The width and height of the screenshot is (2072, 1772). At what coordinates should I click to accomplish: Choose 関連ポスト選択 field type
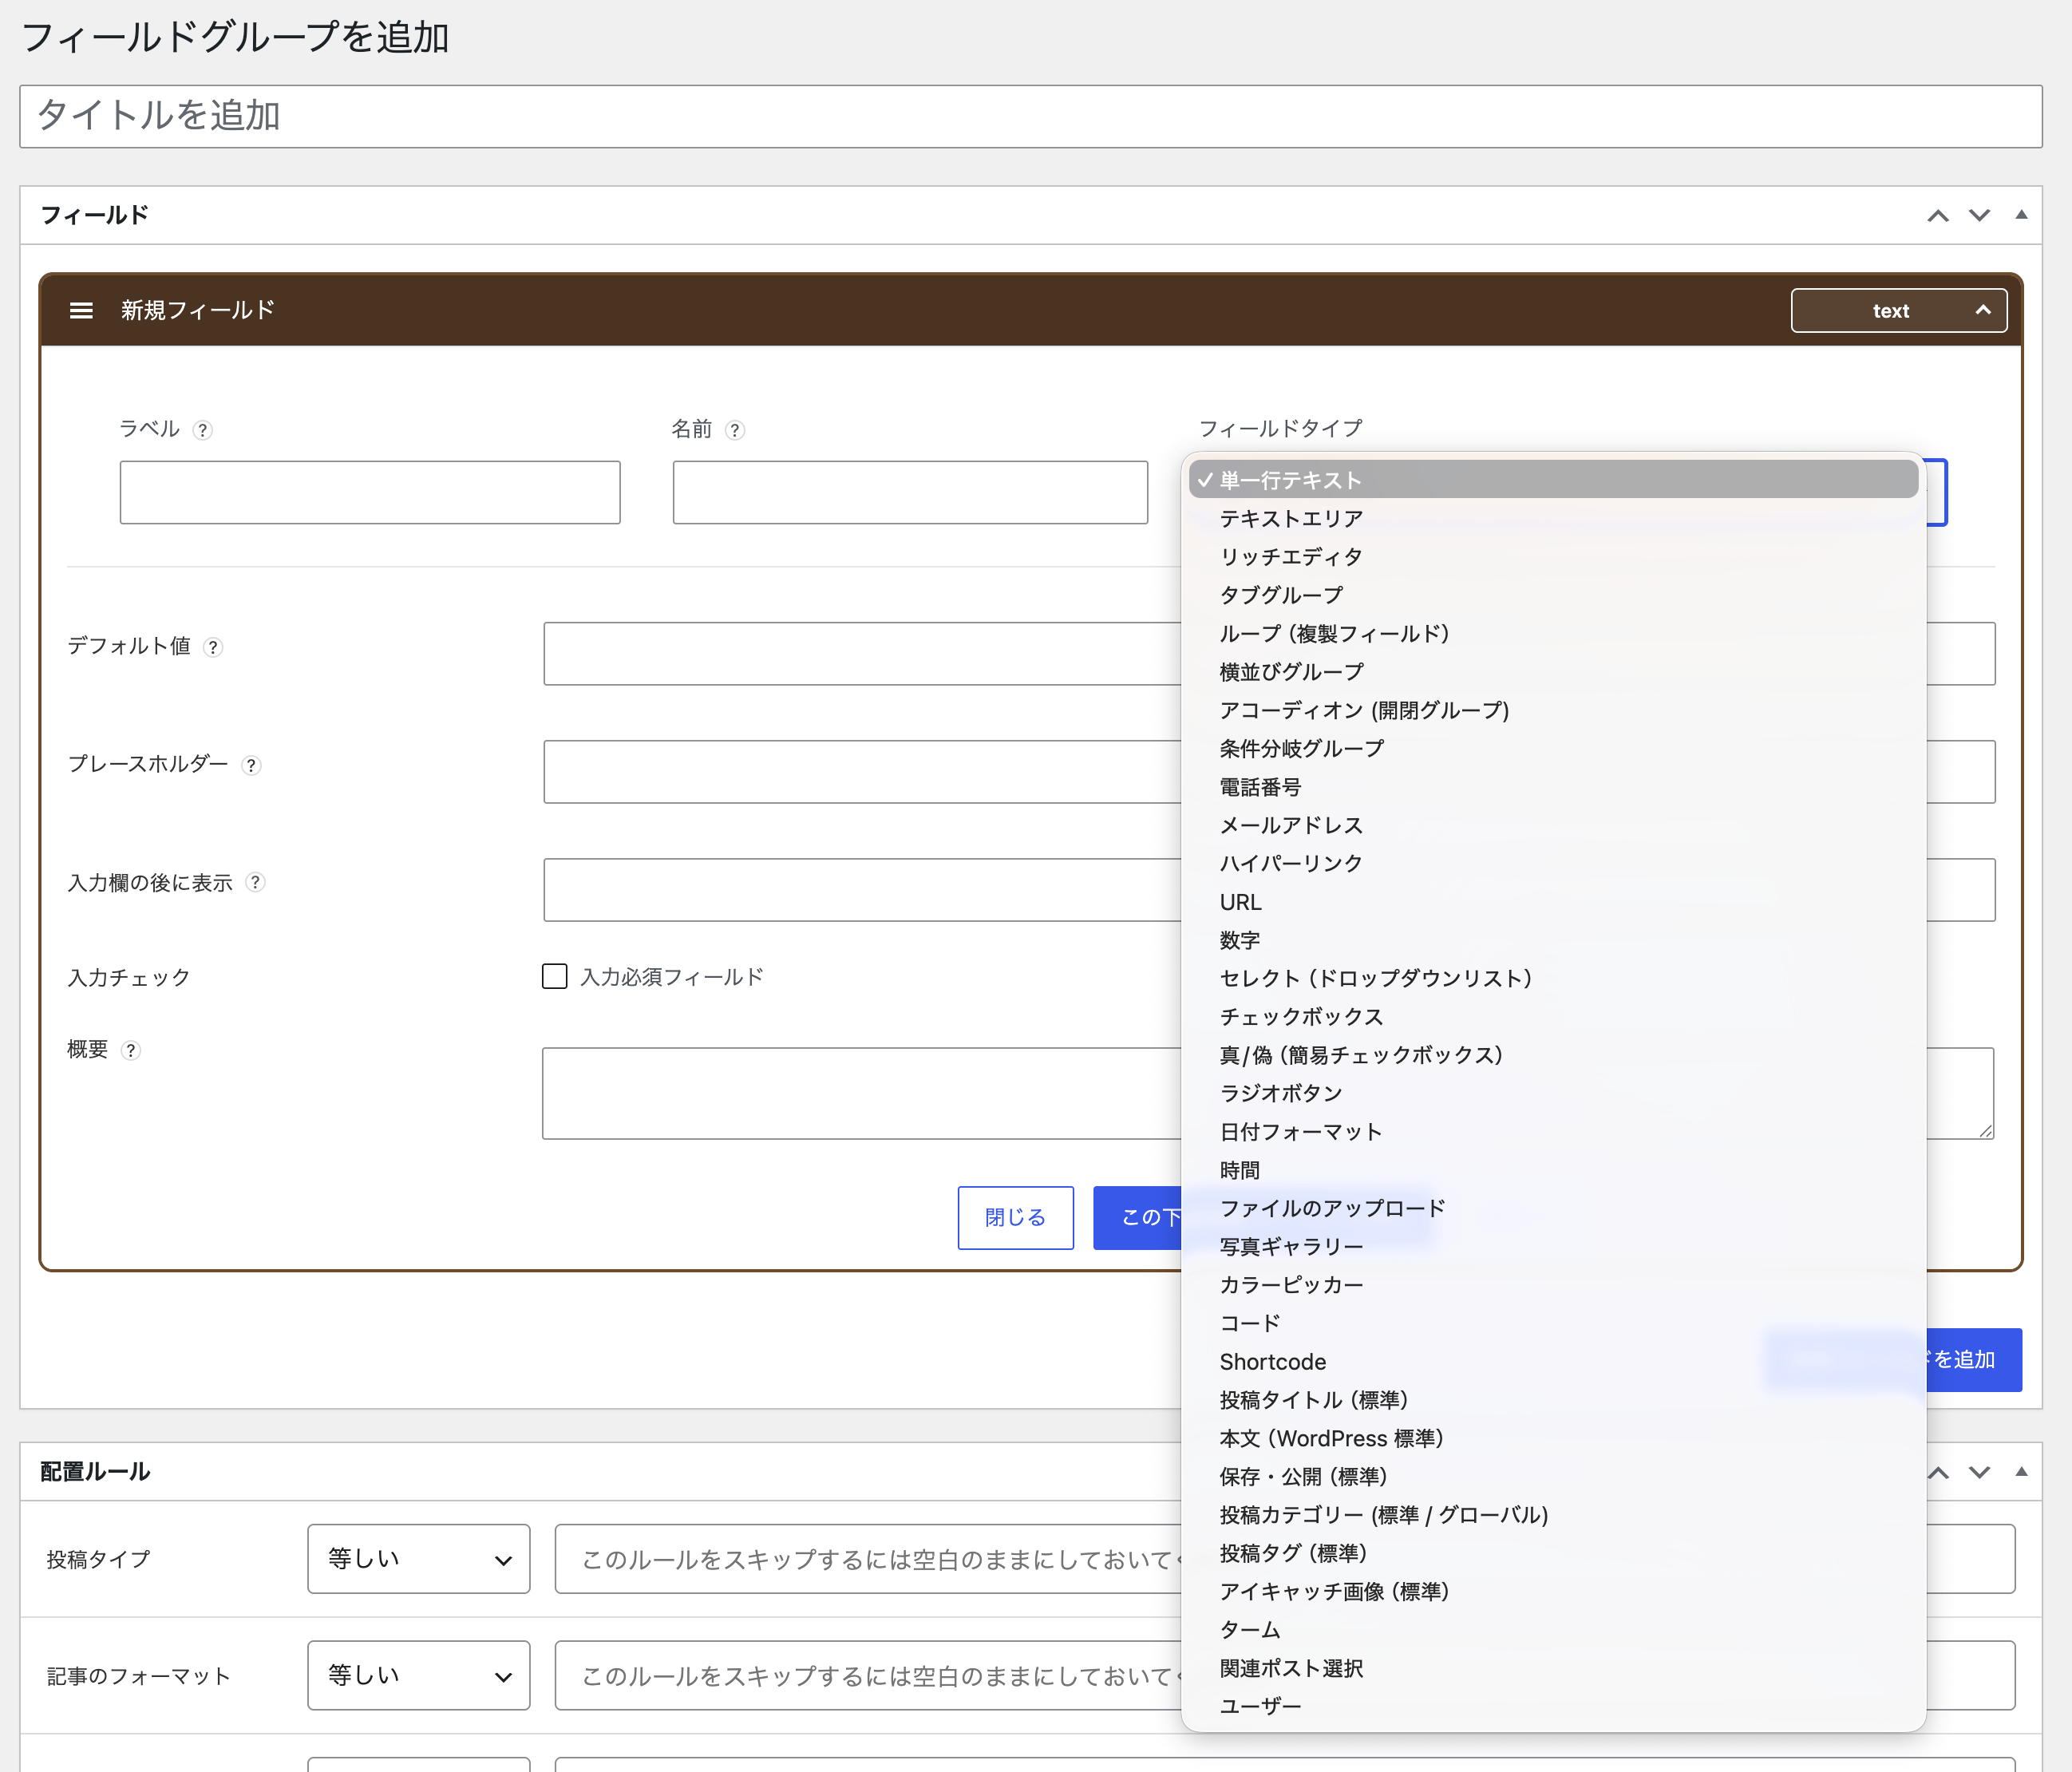tap(1553, 1668)
